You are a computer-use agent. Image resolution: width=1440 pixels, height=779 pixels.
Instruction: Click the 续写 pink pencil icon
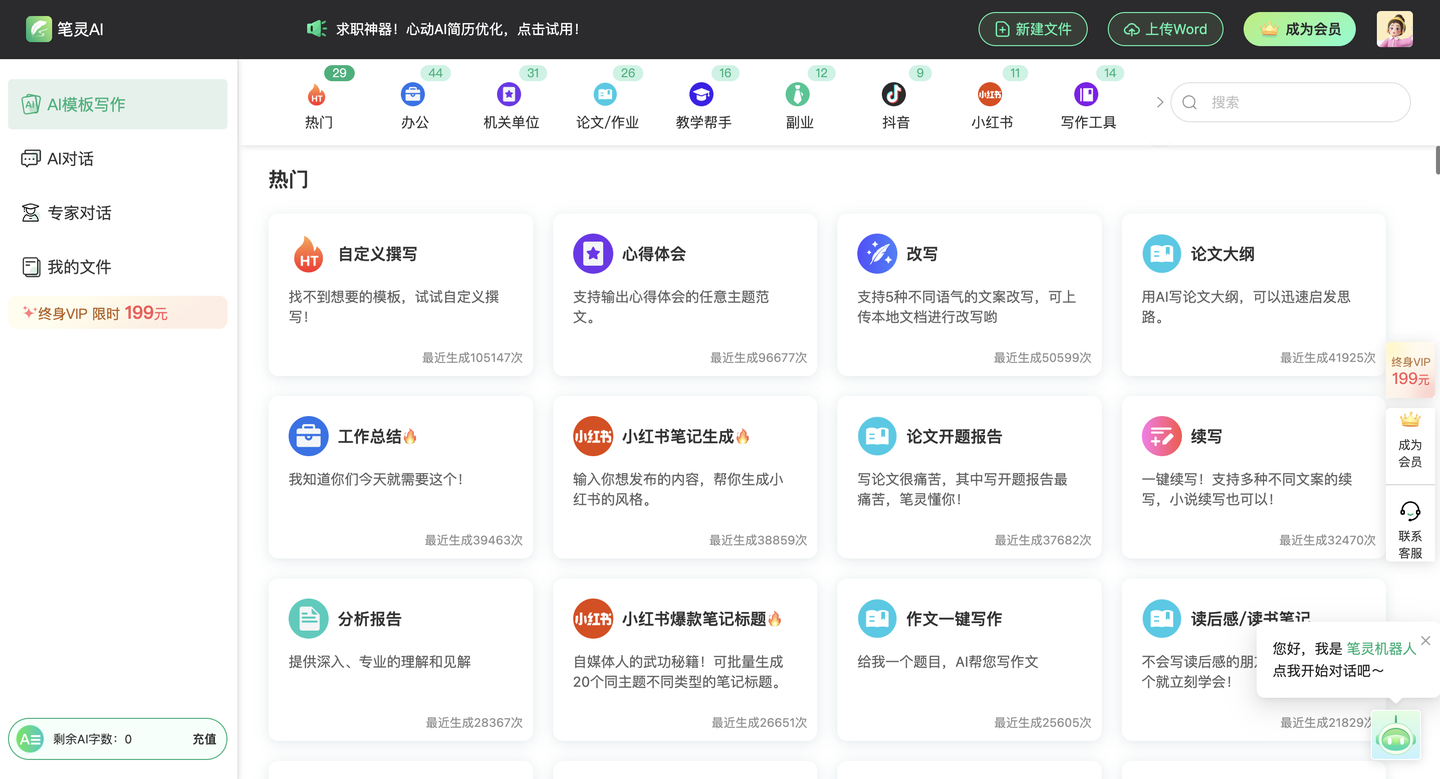pos(1161,436)
